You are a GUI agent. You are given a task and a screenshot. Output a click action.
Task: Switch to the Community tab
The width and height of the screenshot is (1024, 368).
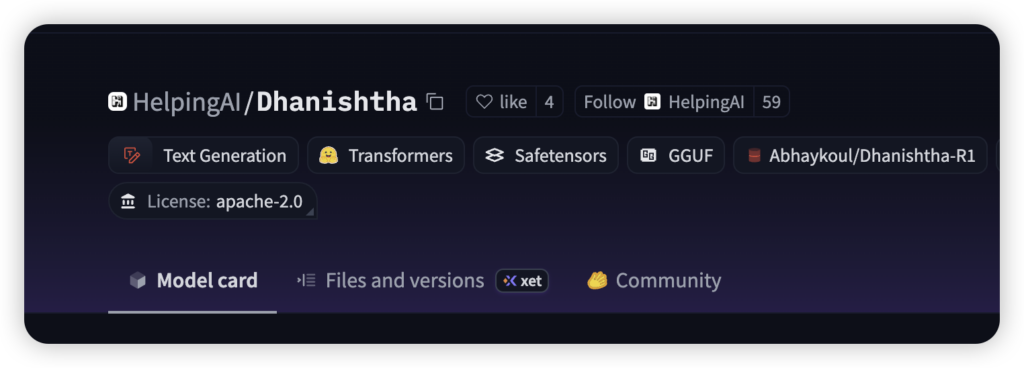(654, 281)
